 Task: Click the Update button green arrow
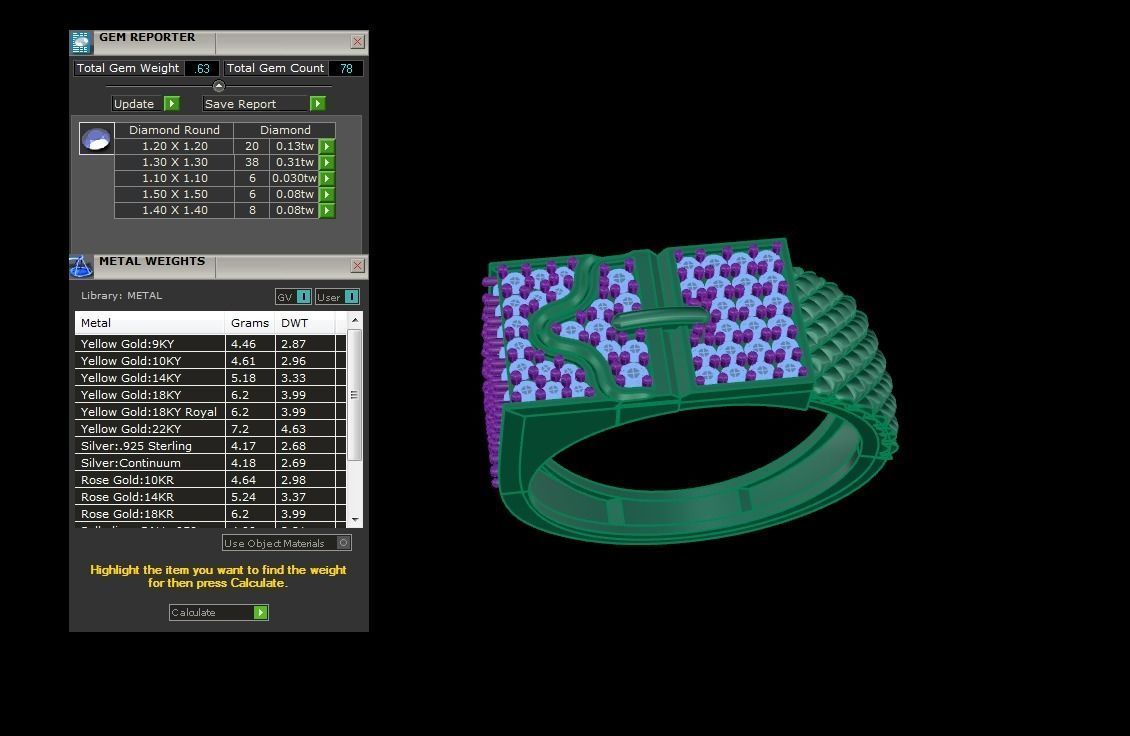(172, 104)
